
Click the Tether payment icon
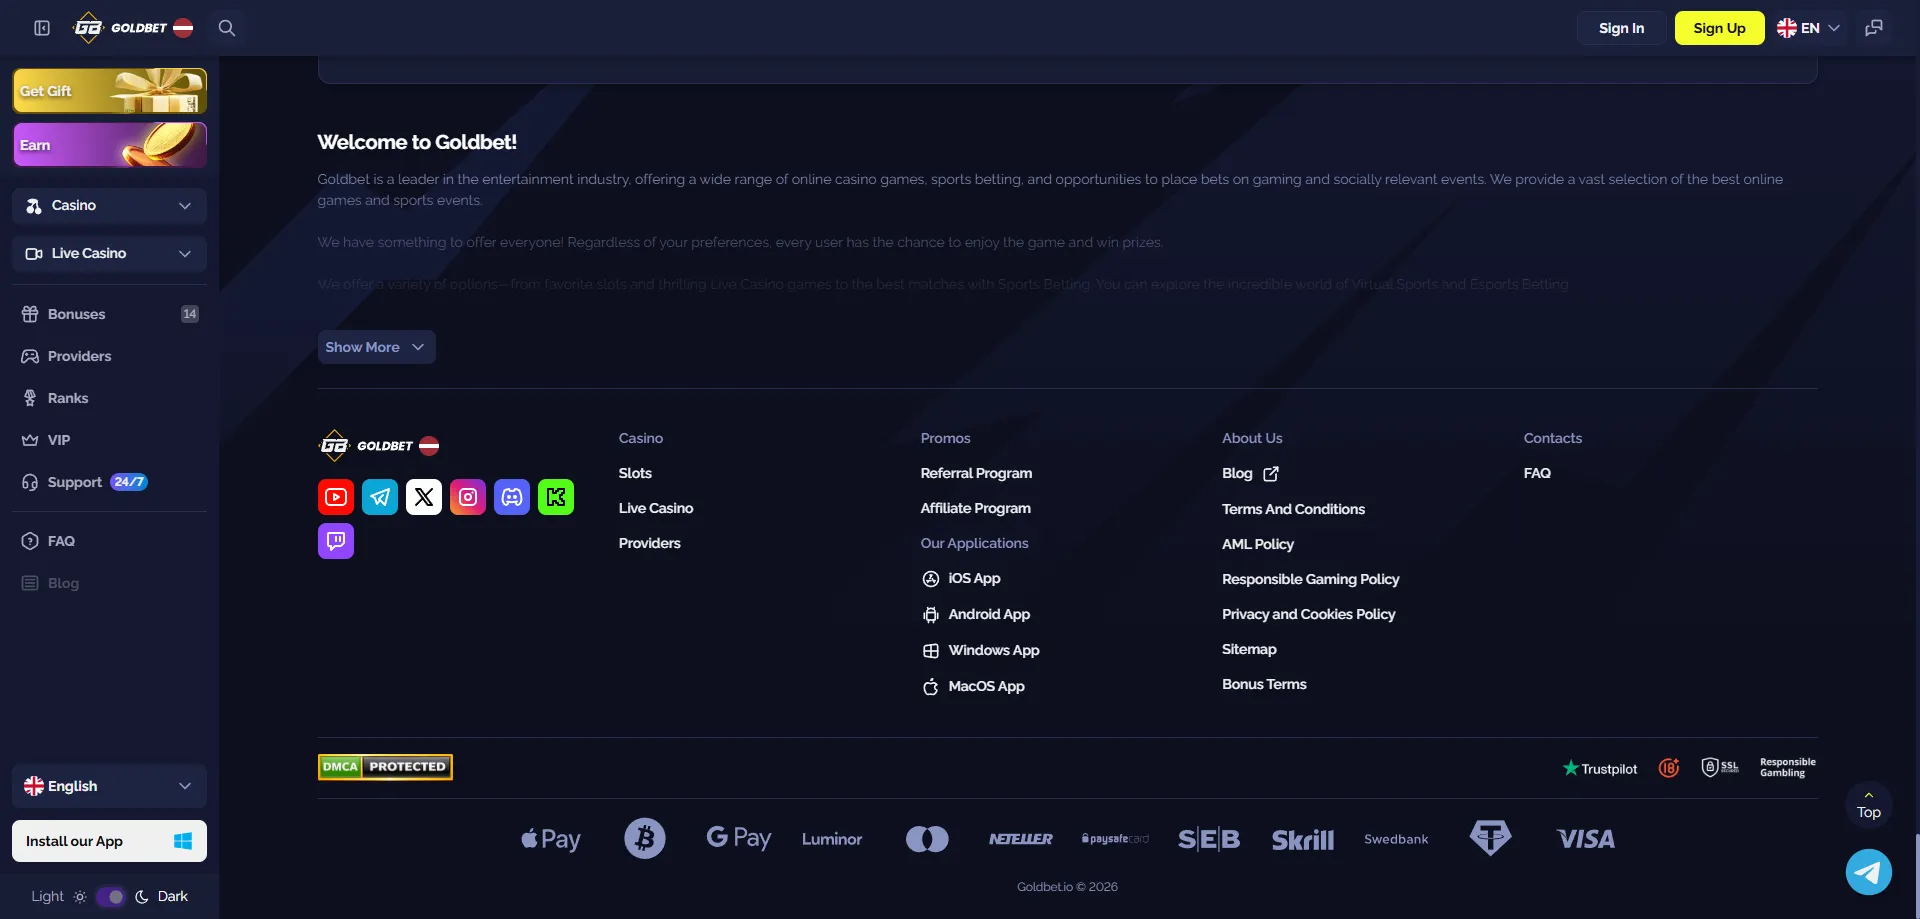pyautogui.click(x=1490, y=838)
